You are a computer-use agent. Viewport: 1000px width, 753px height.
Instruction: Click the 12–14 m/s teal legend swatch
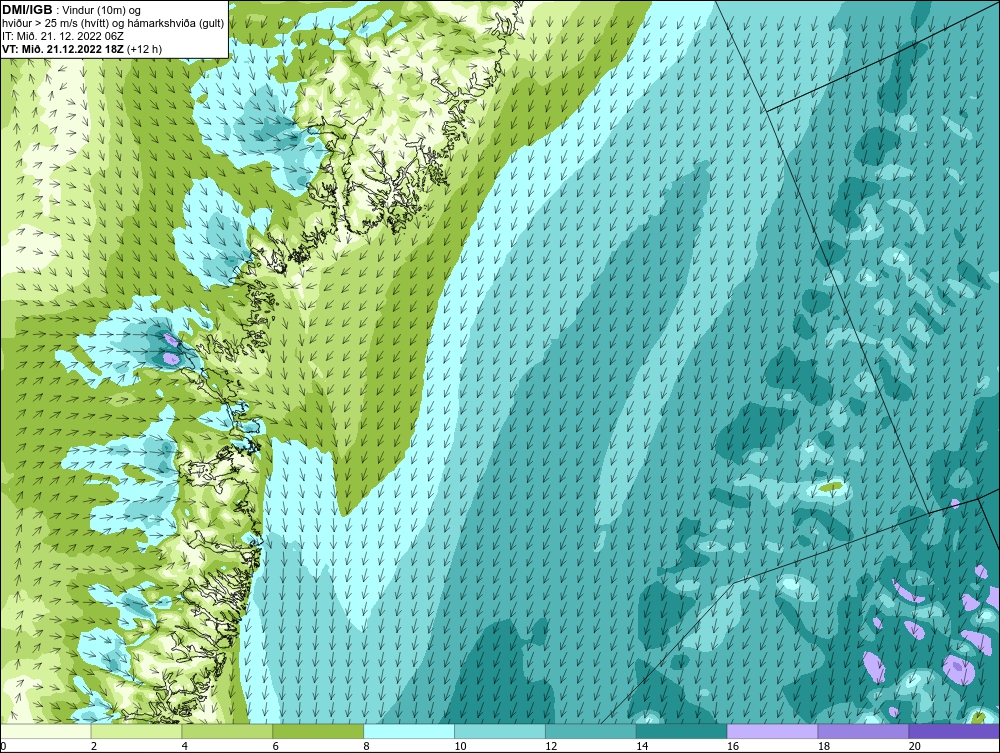pos(591,731)
